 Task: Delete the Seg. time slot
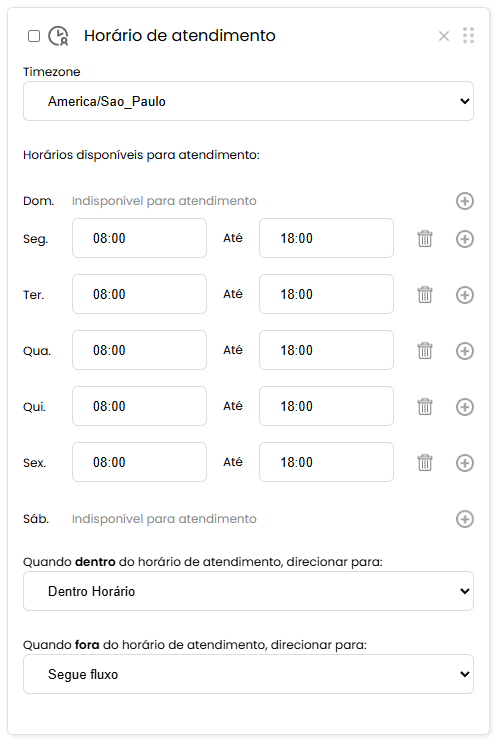click(x=425, y=238)
